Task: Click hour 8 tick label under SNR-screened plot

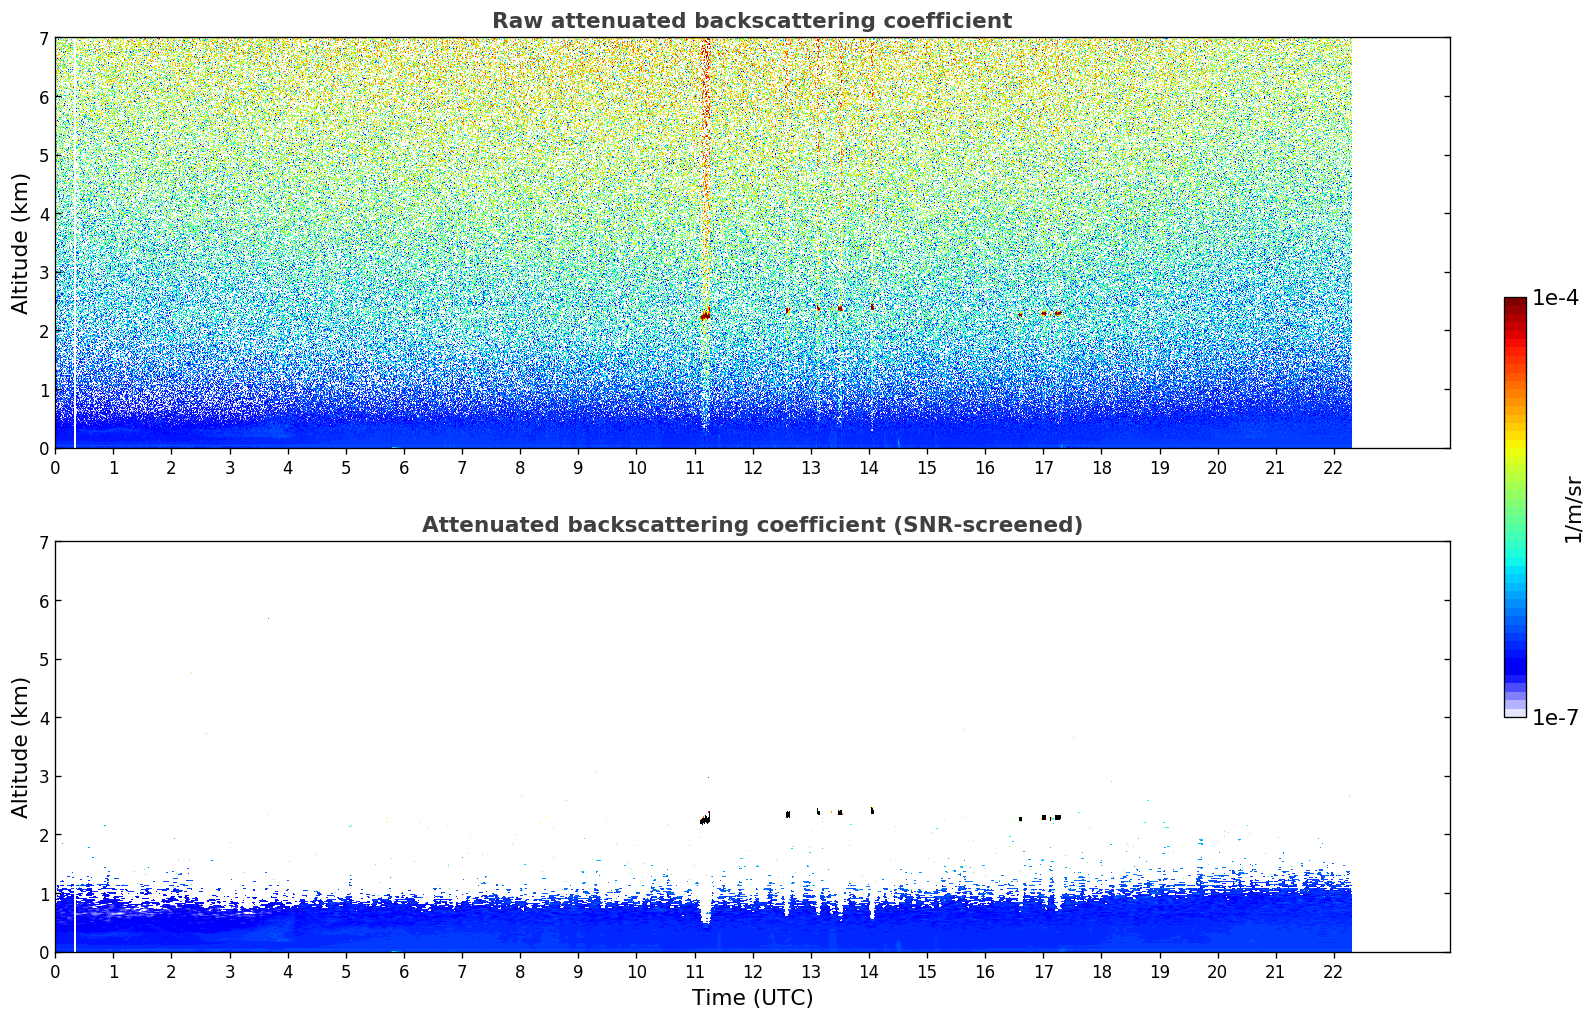Action: [520, 971]
